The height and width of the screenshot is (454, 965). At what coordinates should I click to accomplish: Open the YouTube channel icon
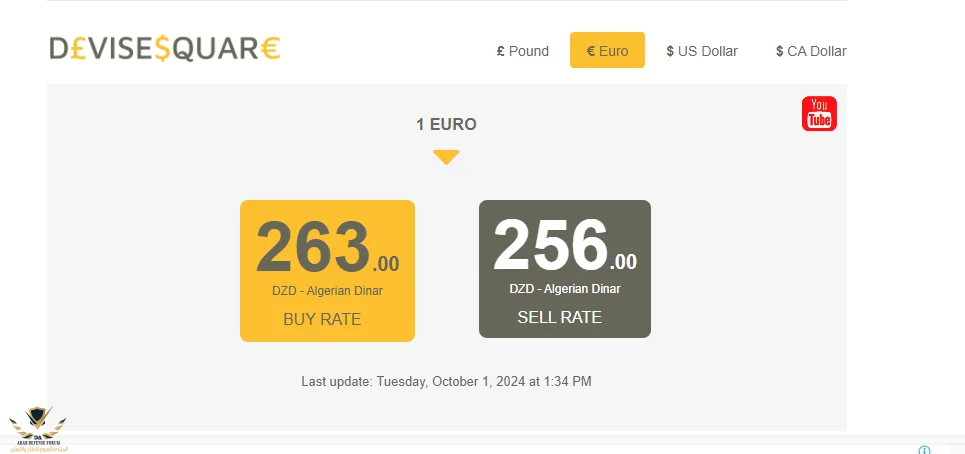point(819,113)
